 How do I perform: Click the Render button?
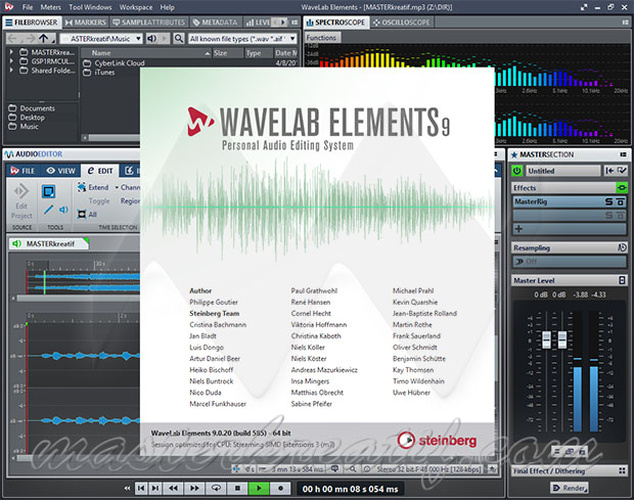click(x=569, y=488)
